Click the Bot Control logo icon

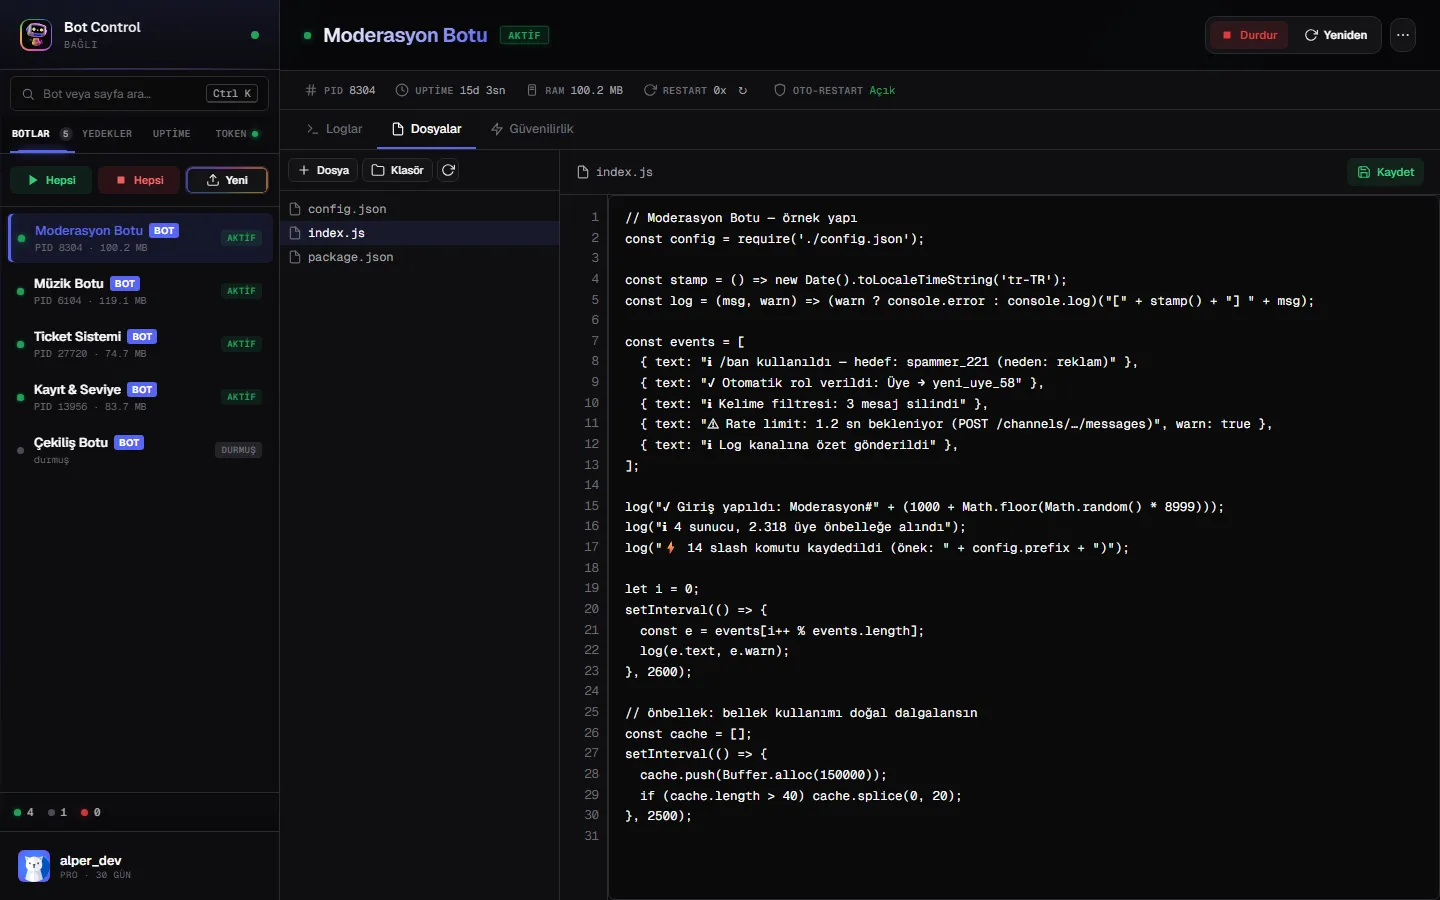coord(36,35)
